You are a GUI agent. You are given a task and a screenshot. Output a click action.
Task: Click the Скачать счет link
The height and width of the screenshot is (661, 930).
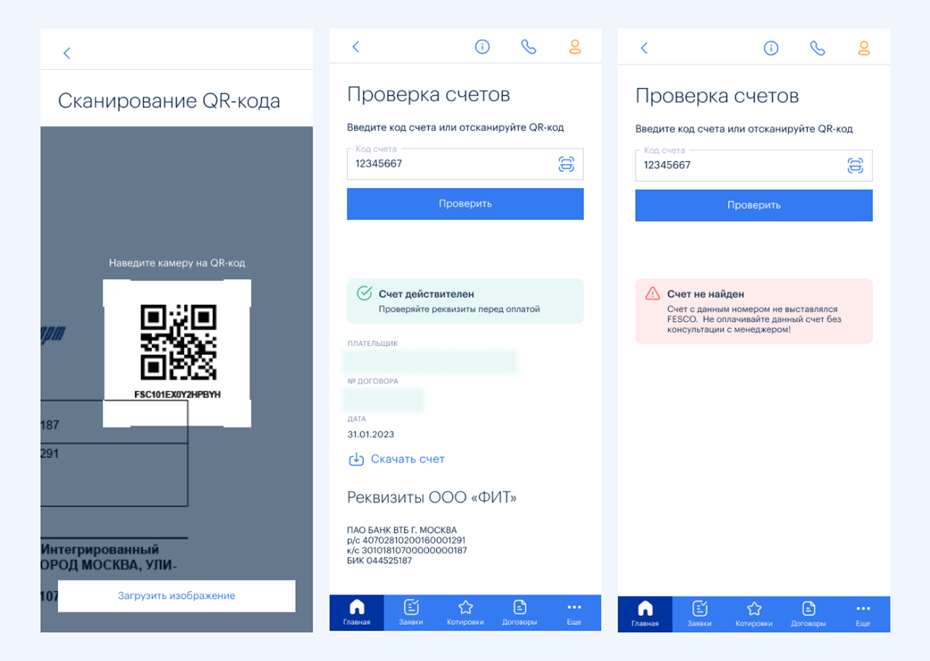(x=407, y=459)
